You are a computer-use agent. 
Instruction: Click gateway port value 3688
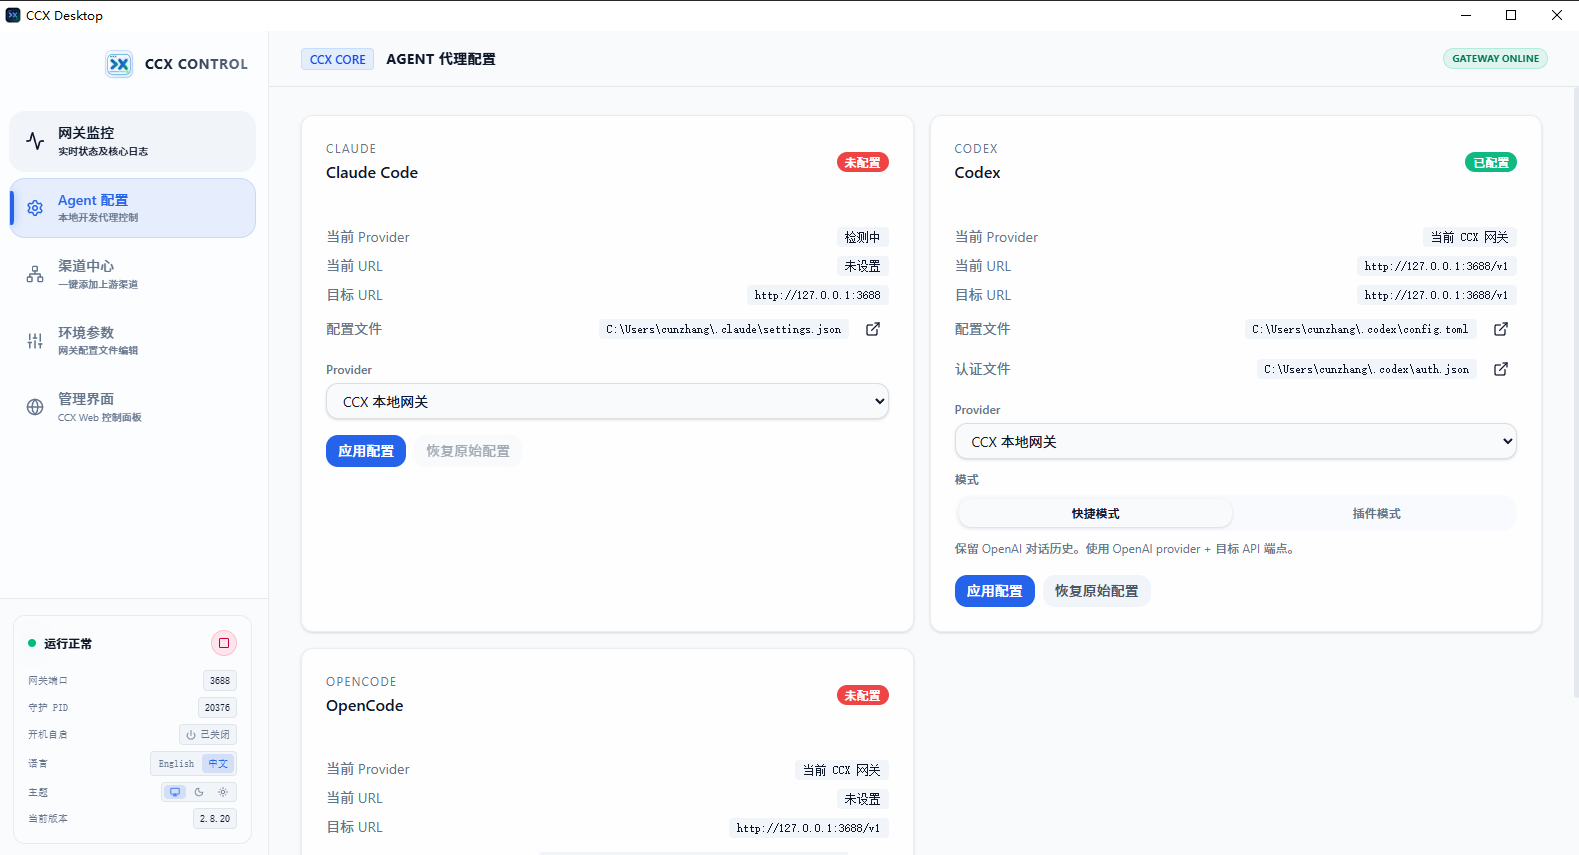[x=220, y=681]
